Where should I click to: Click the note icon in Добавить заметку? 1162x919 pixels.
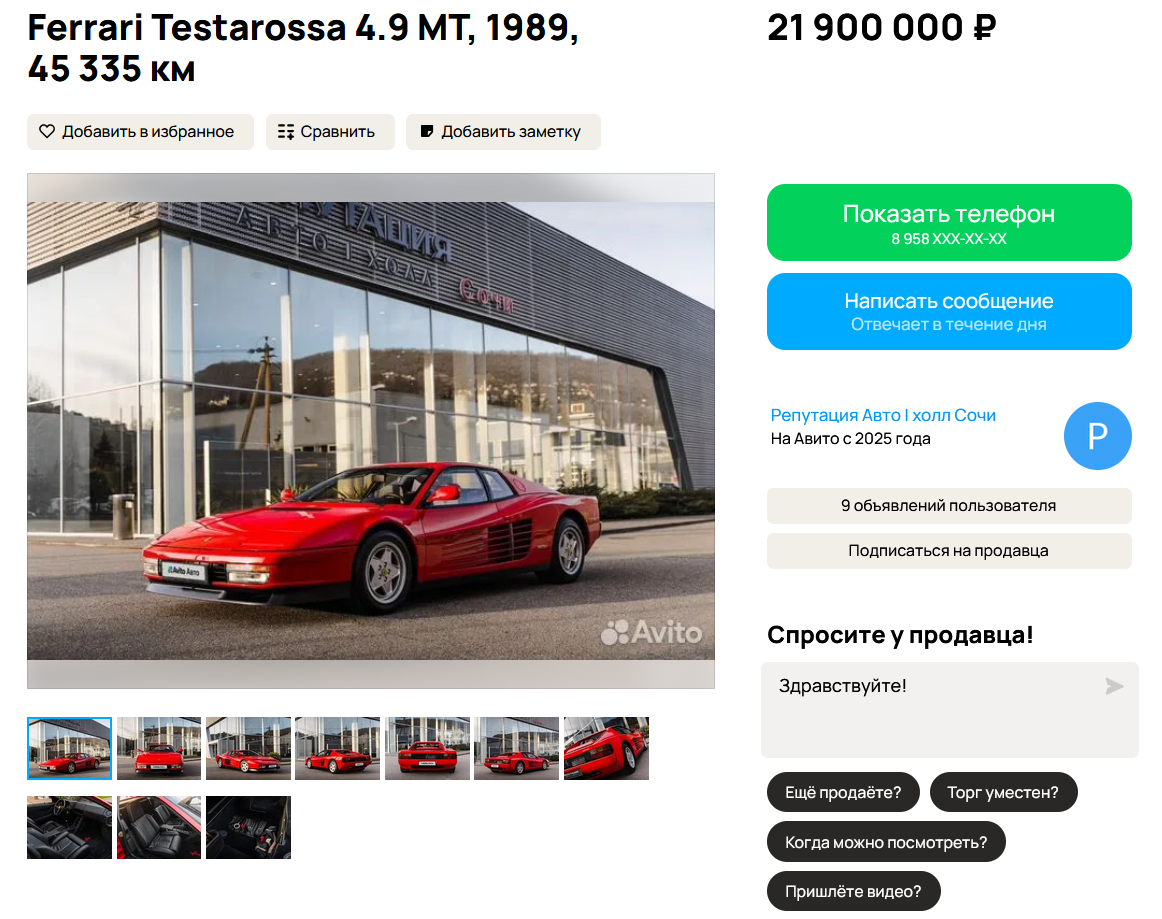click(x=427, y=131)
